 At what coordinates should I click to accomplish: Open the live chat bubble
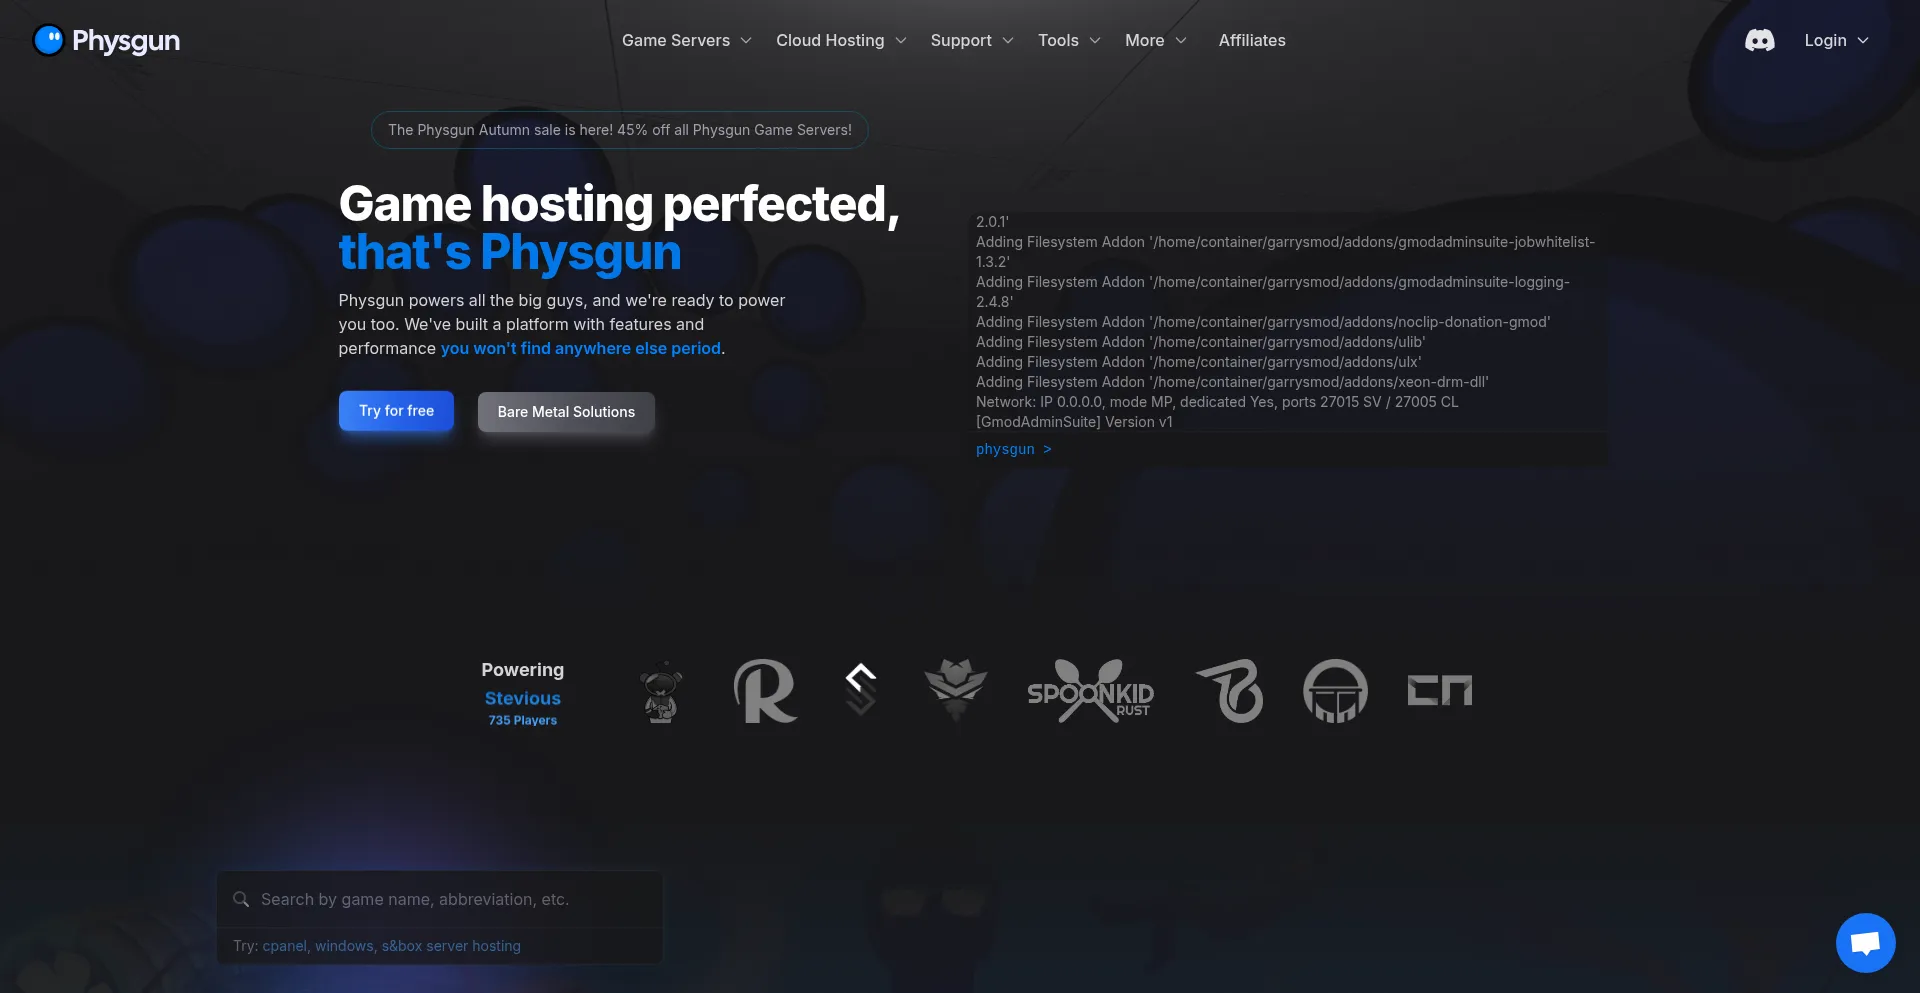click(1865, 943)
